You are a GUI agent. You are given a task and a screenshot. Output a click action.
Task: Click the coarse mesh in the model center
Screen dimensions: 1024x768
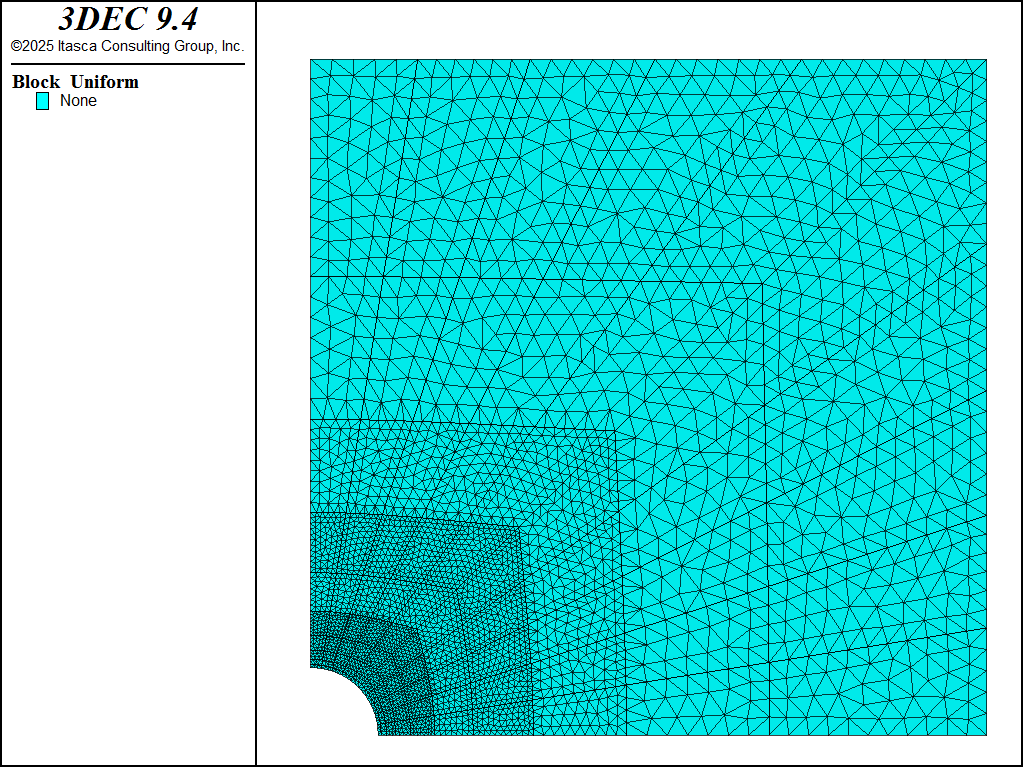[650, 400]
